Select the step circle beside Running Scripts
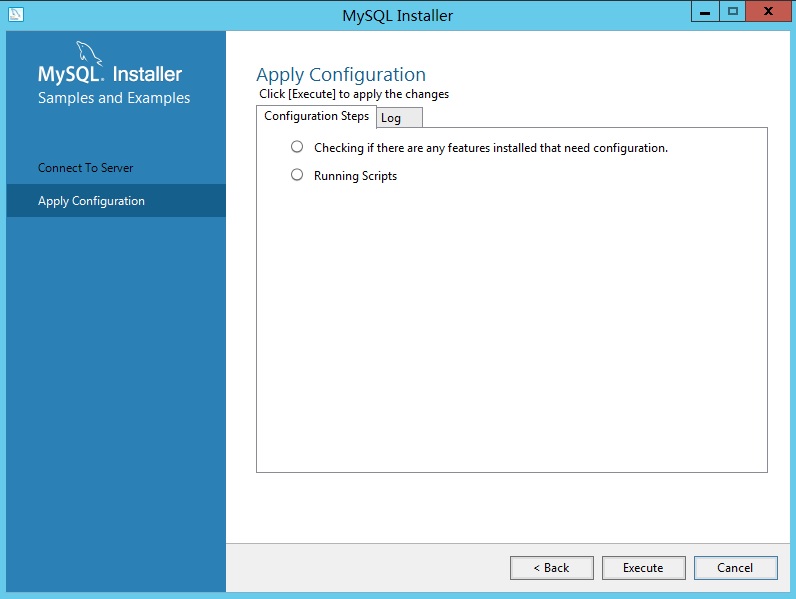This screenshot has height=599, width=796. click(x=297, y=175)
